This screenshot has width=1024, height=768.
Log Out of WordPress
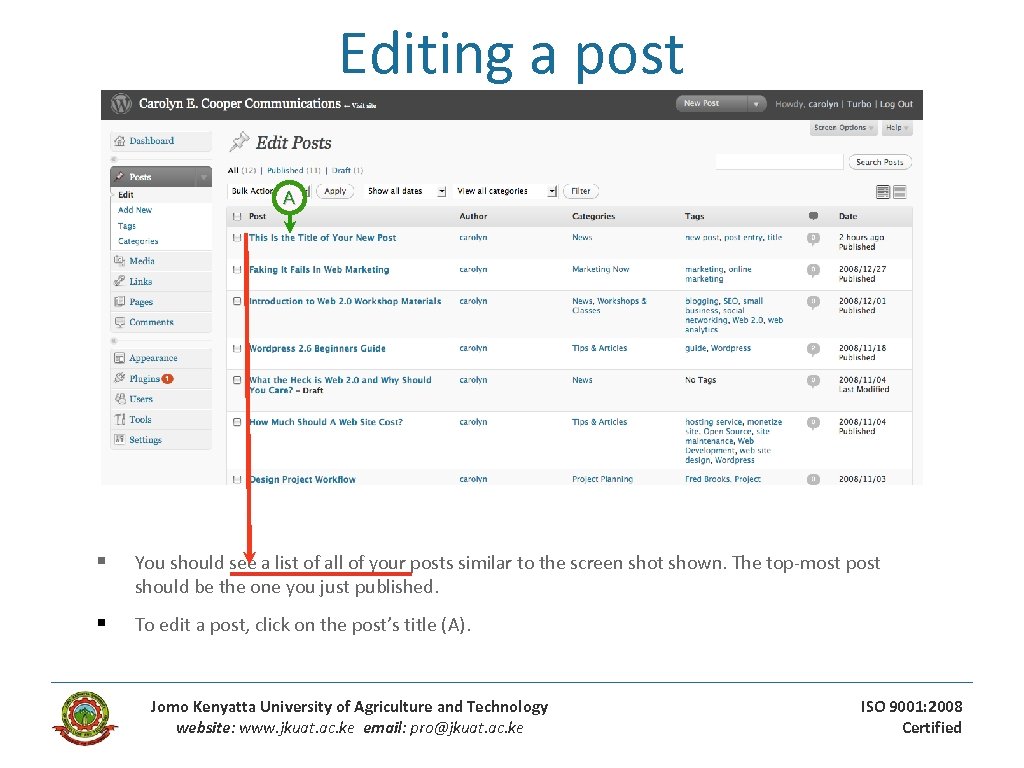(x=897, y=104)
